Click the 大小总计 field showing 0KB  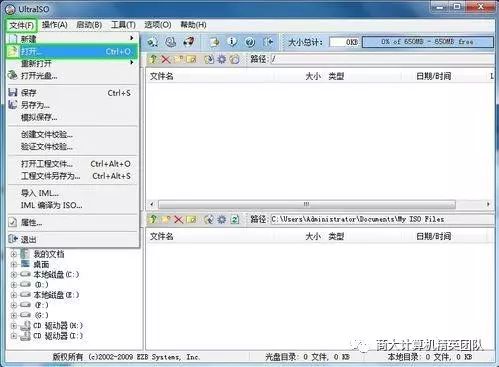tap(344, 42)
